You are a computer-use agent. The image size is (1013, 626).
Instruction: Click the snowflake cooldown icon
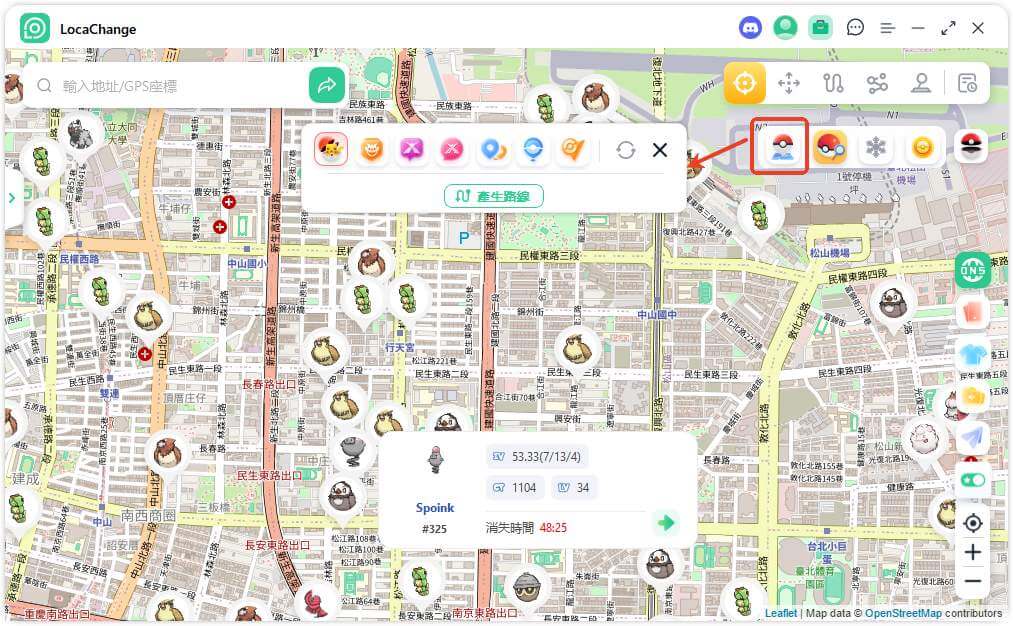[x=875, y=147]
